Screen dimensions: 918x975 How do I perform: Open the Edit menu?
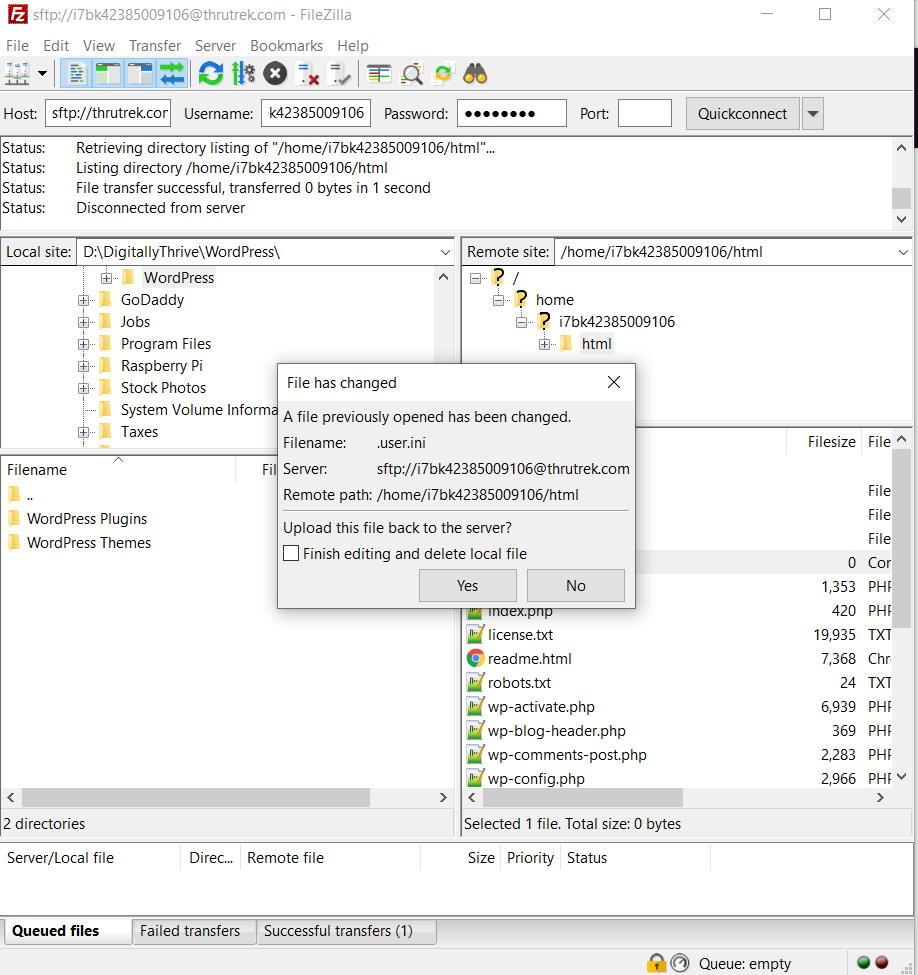click(x=56, y=46)
